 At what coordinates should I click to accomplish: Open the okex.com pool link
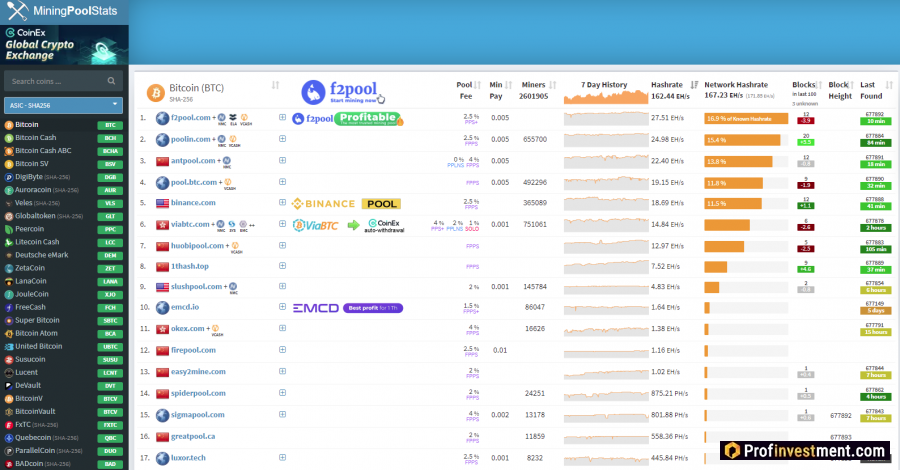click(188, 329)
